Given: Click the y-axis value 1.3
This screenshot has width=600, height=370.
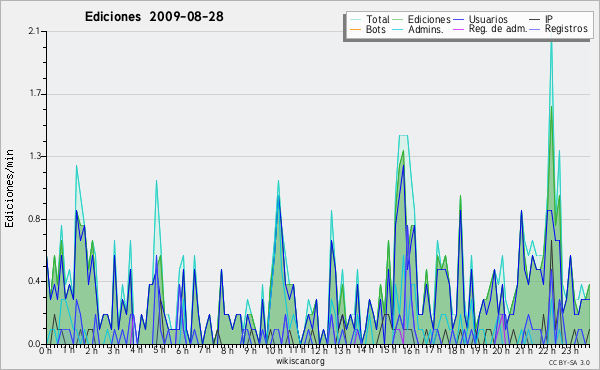Looking at the screenshot, I should click(34, 156).
